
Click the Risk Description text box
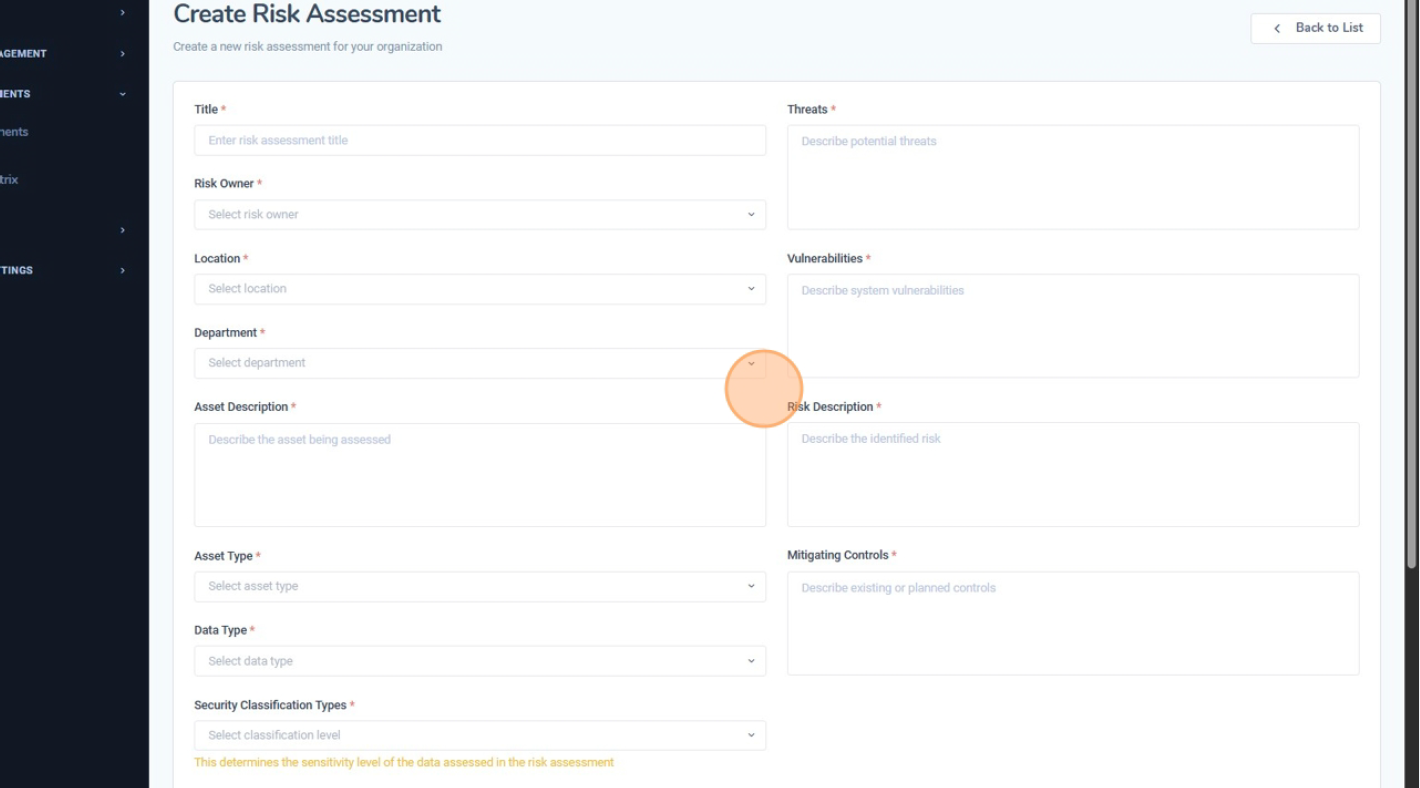tap(1072, 474)
